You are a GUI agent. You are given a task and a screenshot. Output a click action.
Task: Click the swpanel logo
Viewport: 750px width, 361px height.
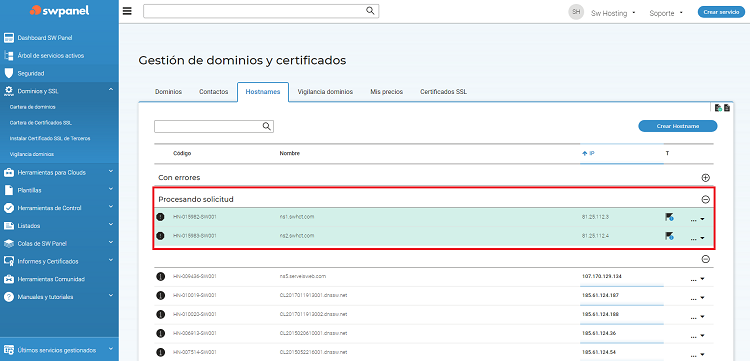click(59, 11)
